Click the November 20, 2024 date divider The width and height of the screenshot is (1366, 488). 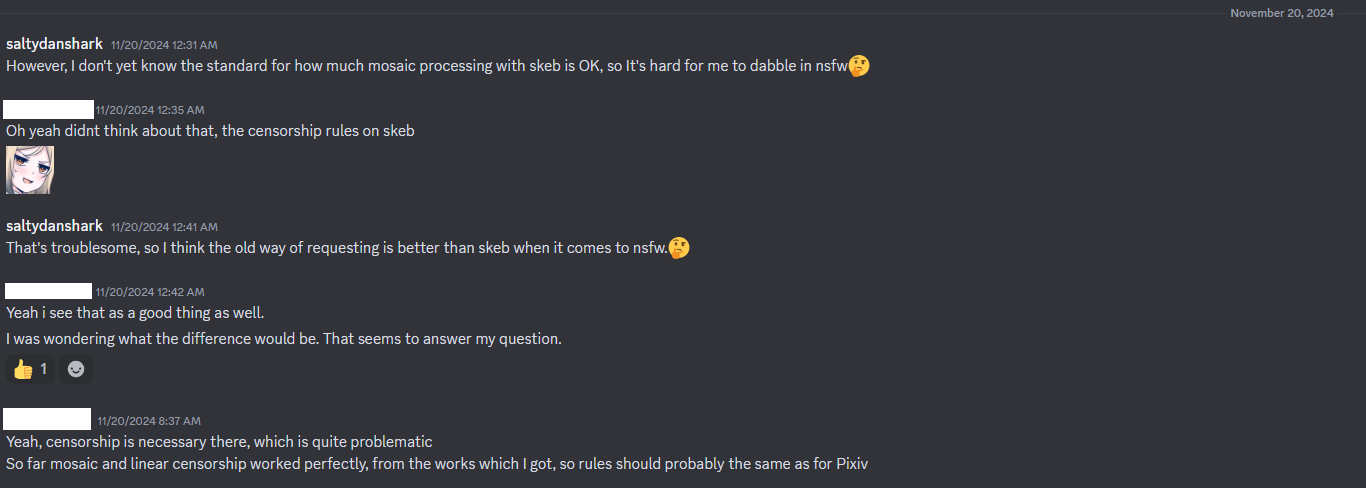pos(1281,13)
